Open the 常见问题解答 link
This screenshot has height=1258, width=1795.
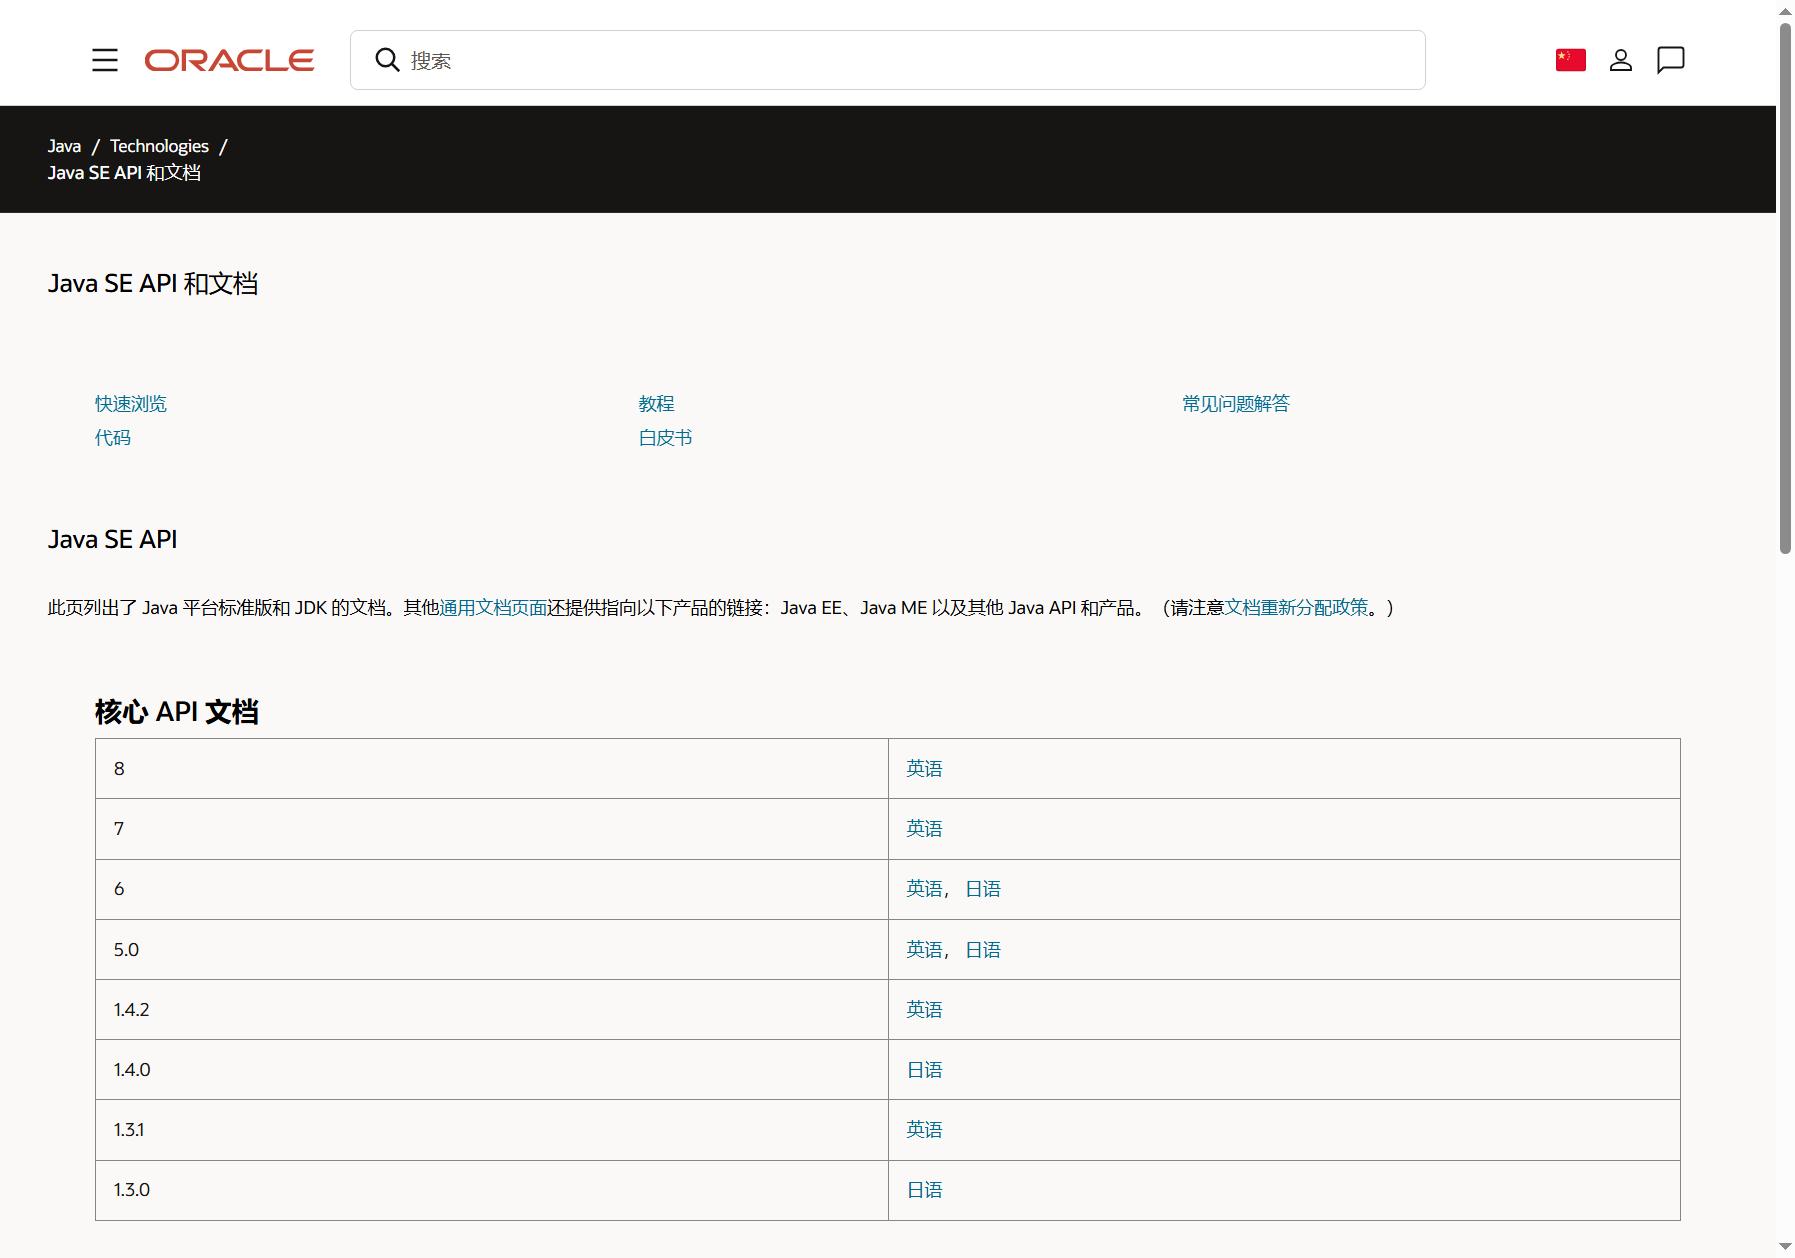pos(1236,404)
